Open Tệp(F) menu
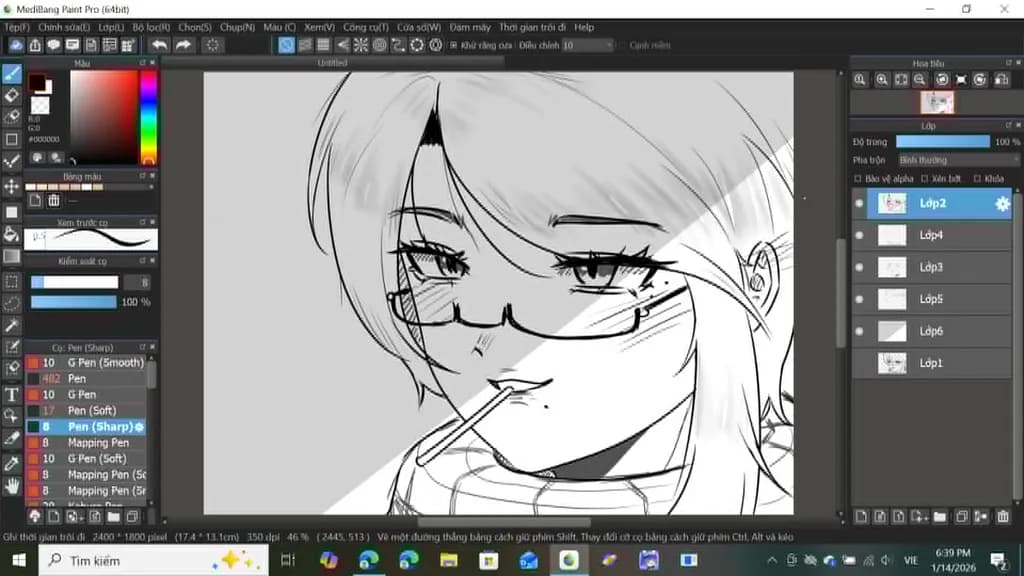The width and height of the screenshot is (1024, 576). click(x=16, y=27)
